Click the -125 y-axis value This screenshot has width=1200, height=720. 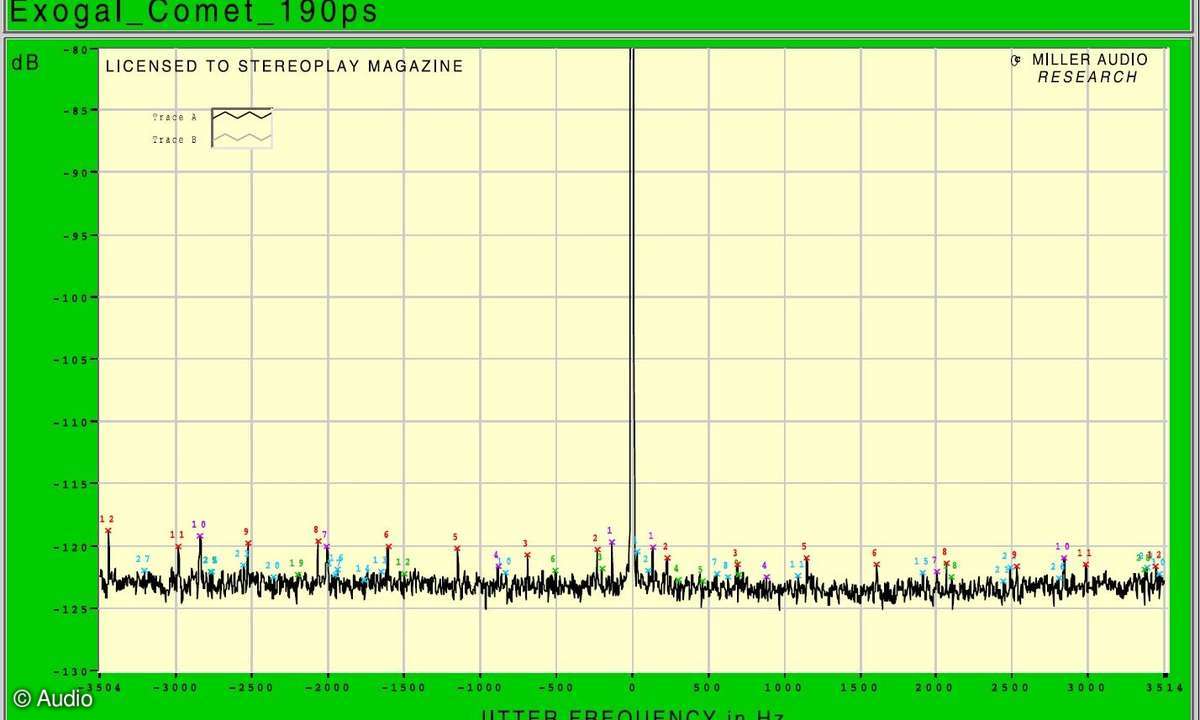pyautogui.click(x=70, y=608)
